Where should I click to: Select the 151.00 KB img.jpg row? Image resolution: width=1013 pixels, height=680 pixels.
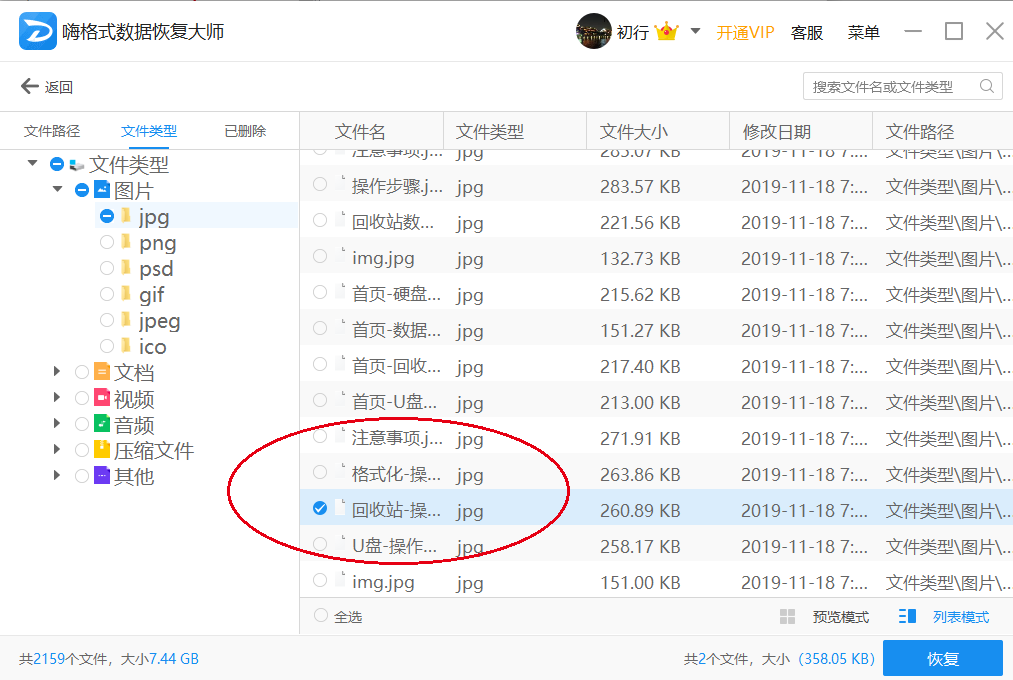[x=656, y=581]
